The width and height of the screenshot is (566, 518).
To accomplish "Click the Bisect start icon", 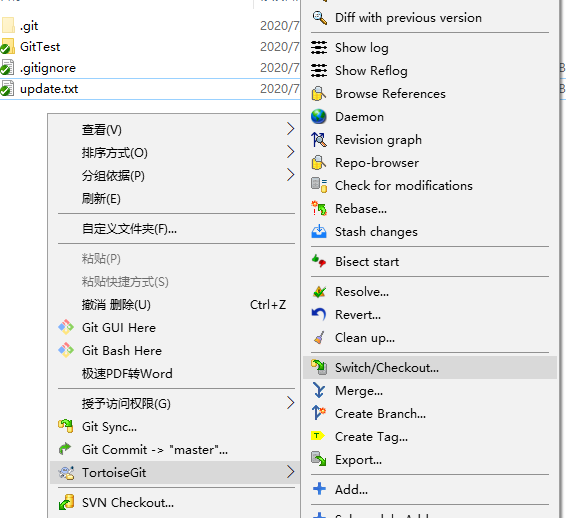I will (x=319, y=261).
